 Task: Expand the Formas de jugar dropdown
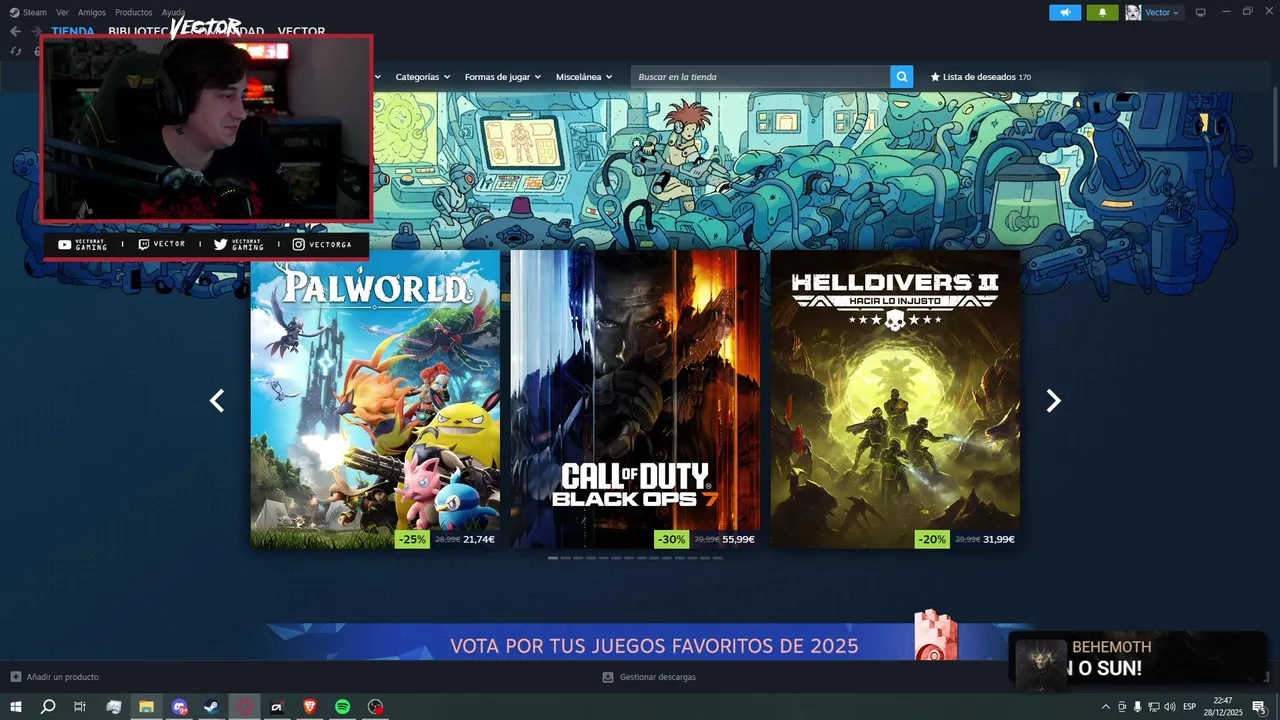point(502,77)
